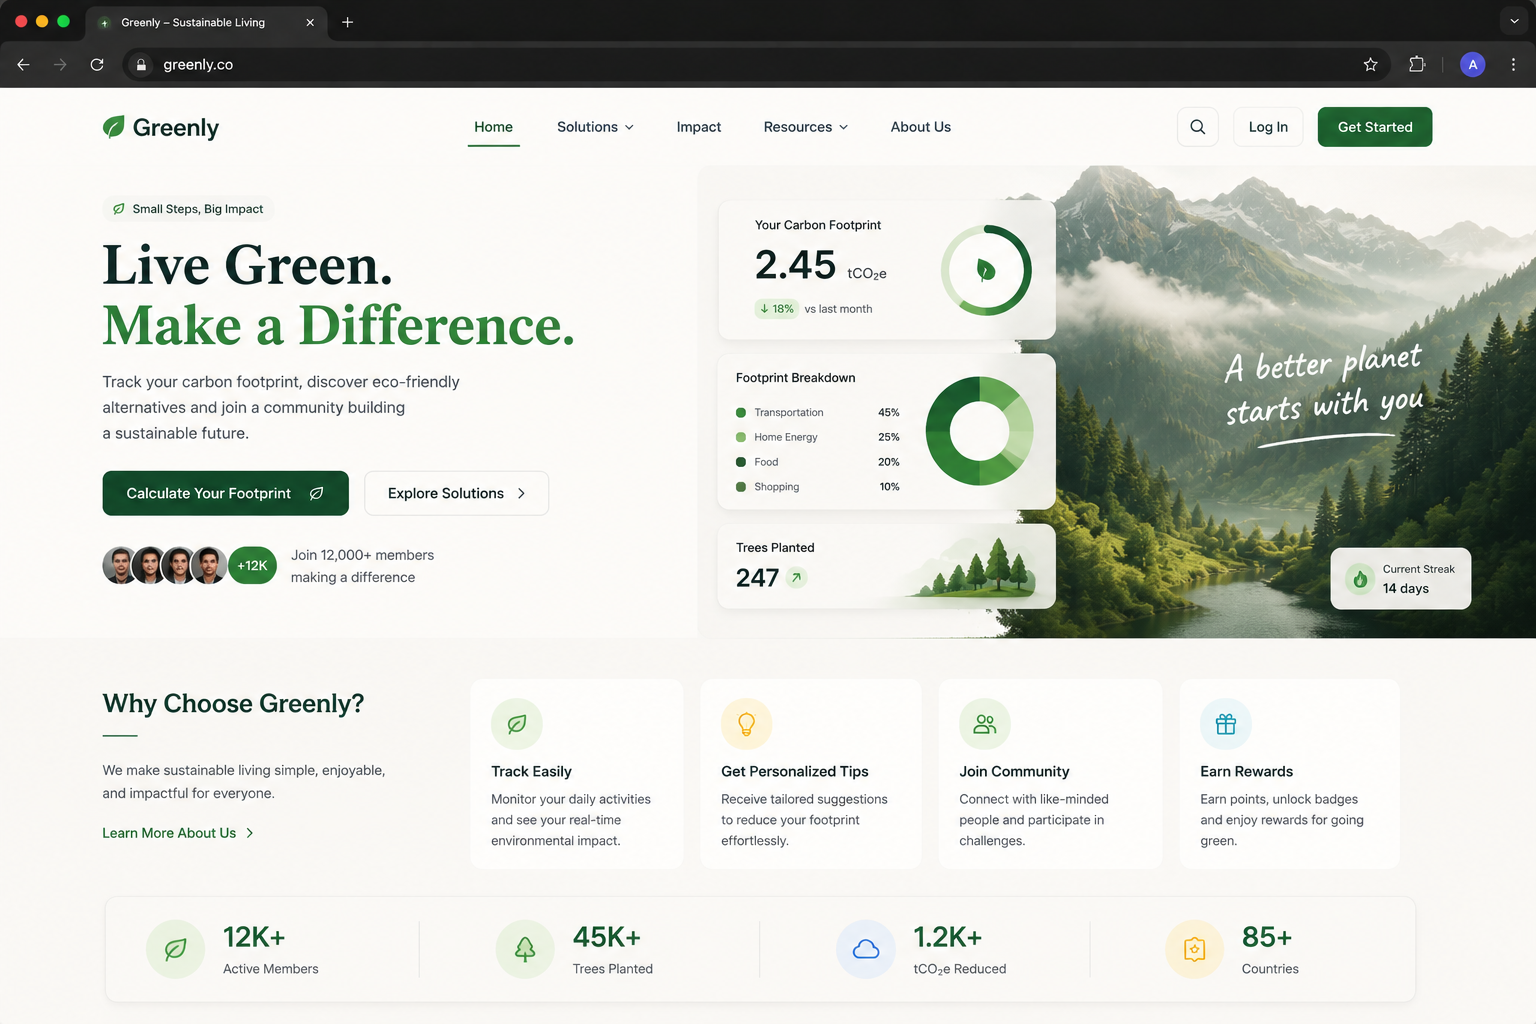Open the About Us nav item
Viewport: 1536px width, 1024px height.
[x=921, y=127]
